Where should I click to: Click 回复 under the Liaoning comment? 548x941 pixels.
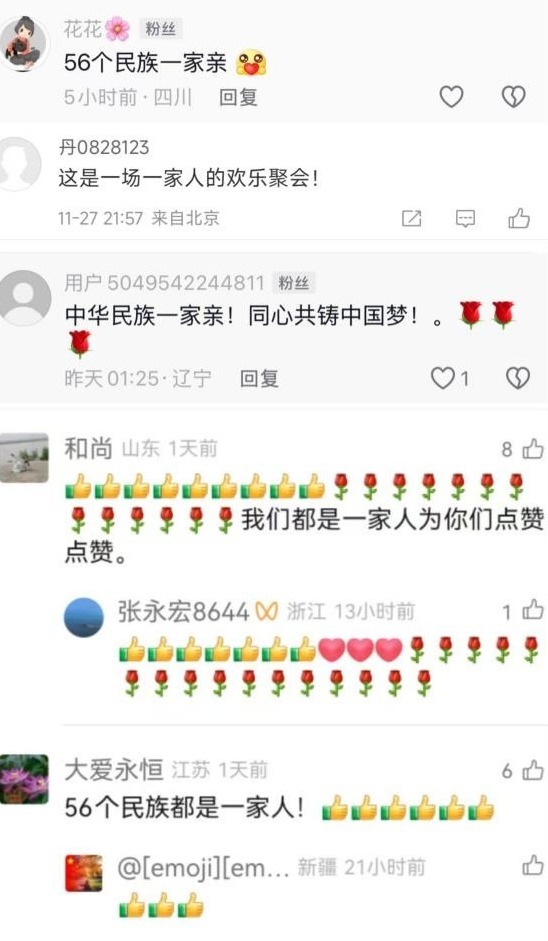pos(259,379)
